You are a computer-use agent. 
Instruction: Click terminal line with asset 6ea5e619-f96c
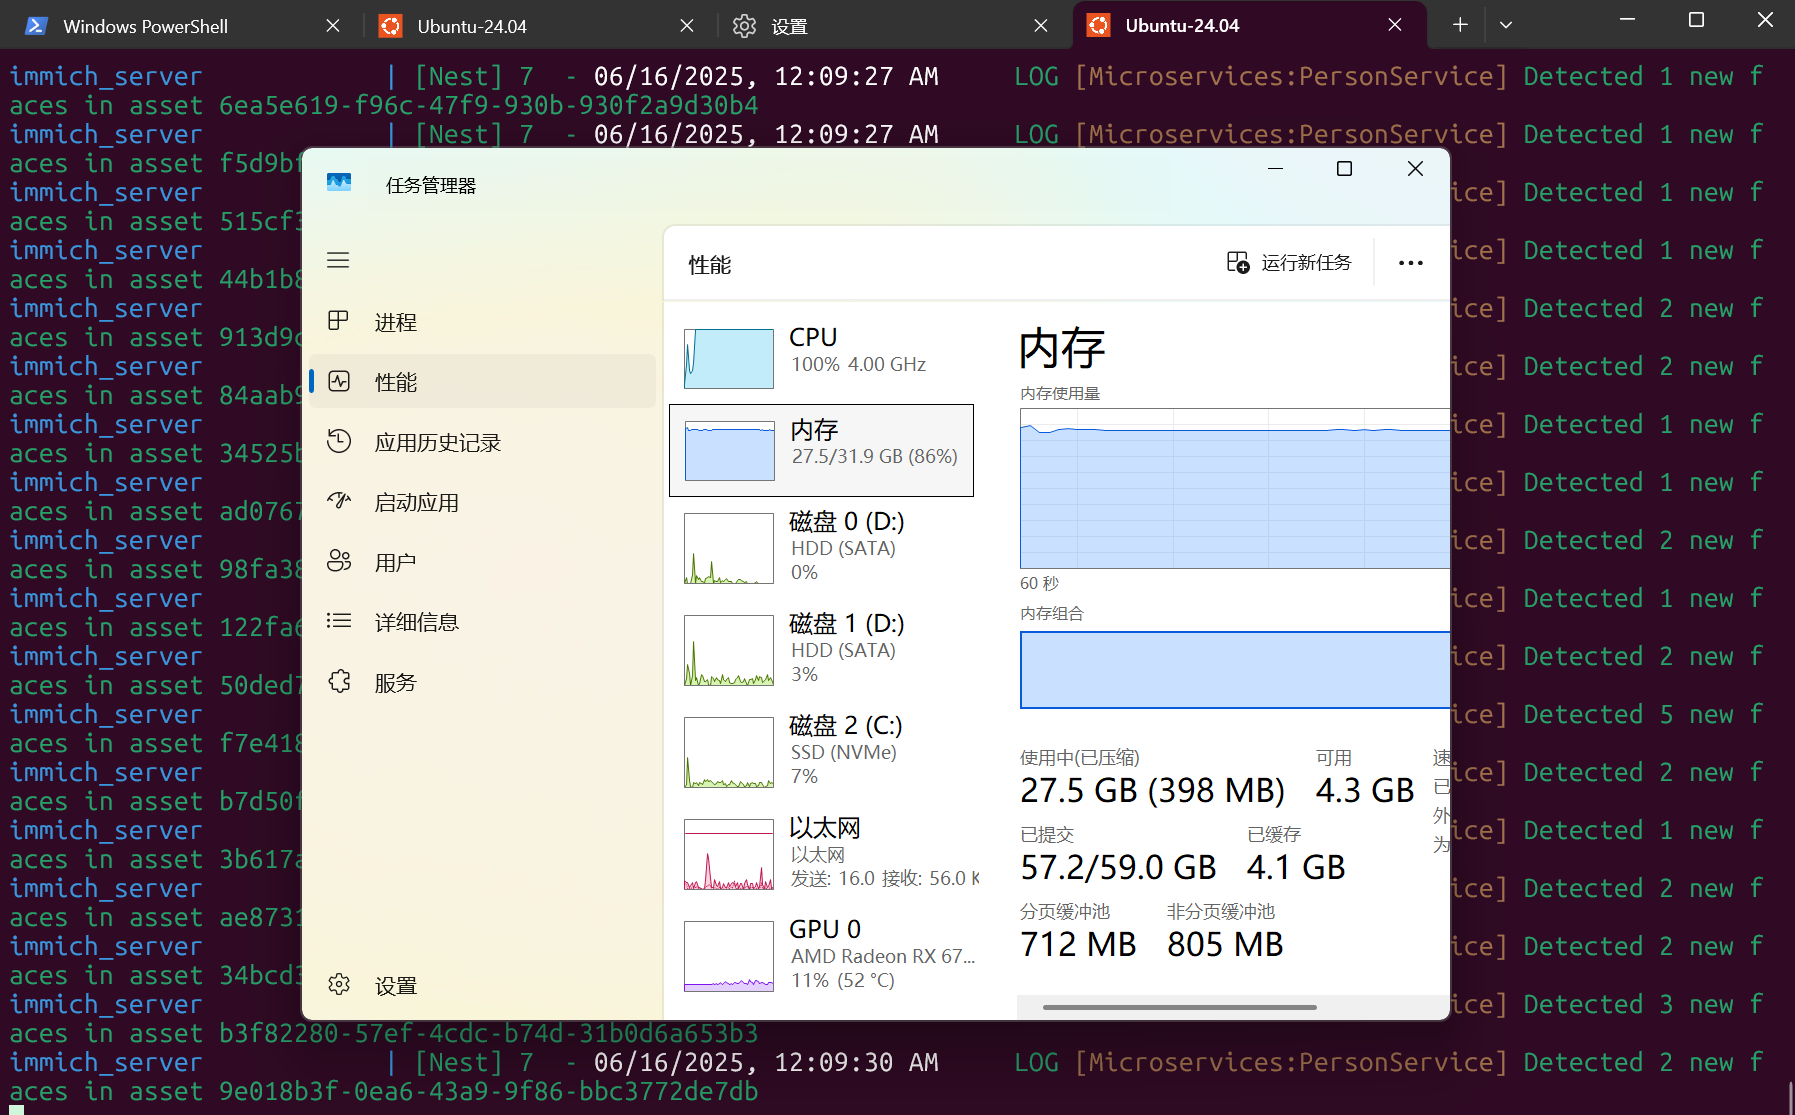[384, 105]
